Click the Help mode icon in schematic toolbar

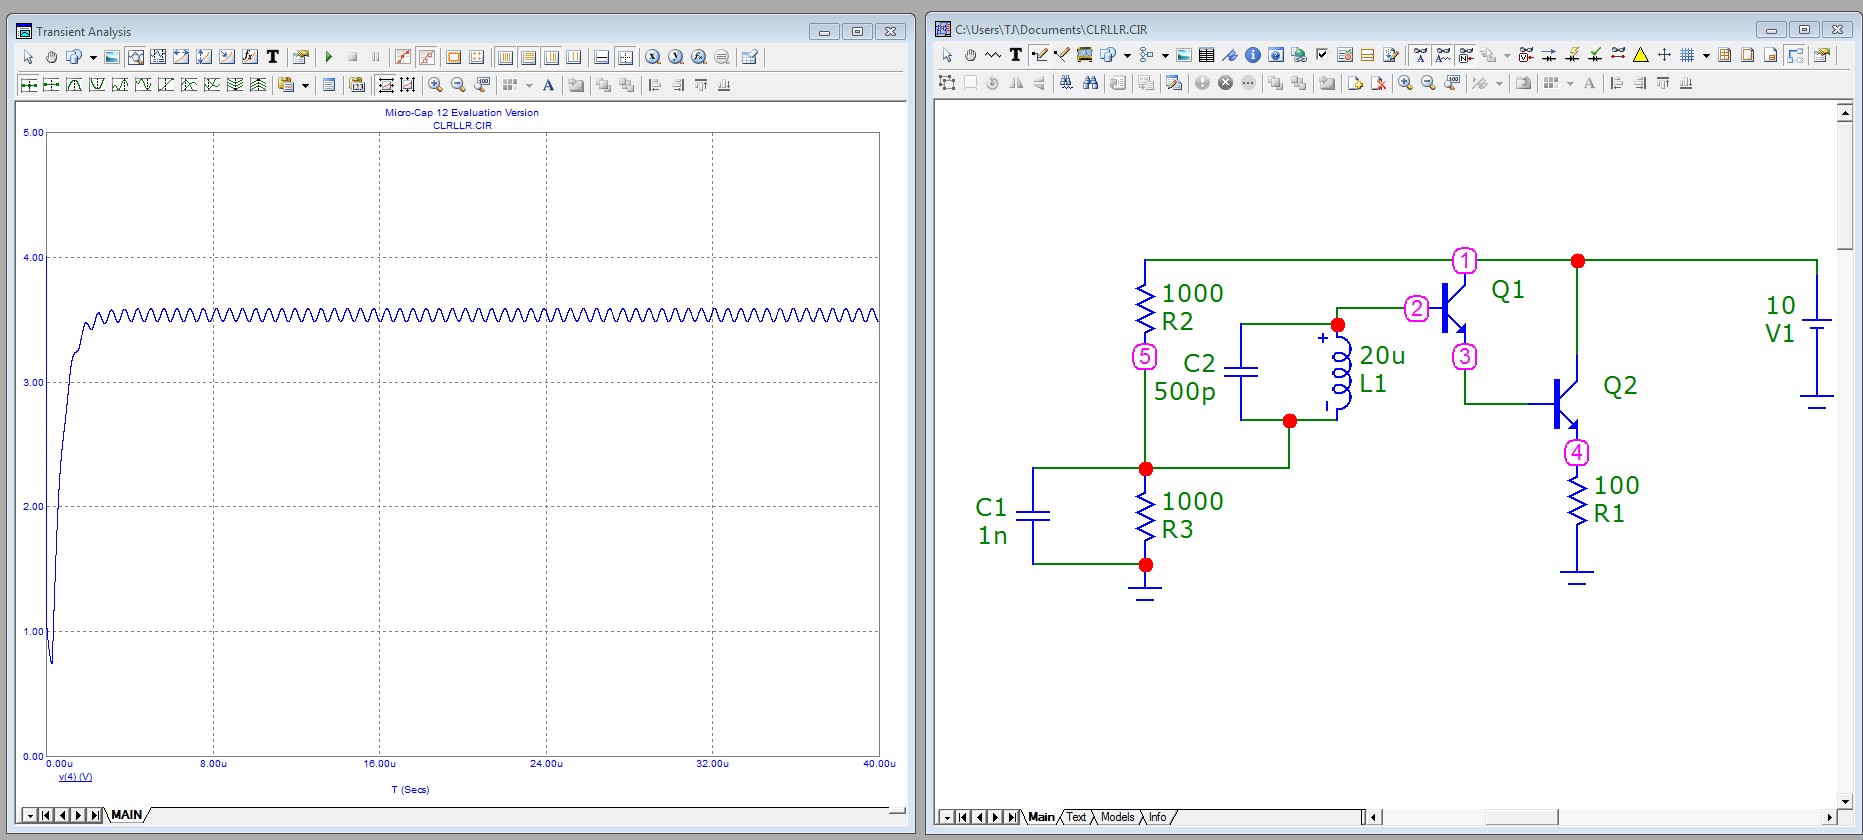pyautogui.click(x=1276, y=55)
